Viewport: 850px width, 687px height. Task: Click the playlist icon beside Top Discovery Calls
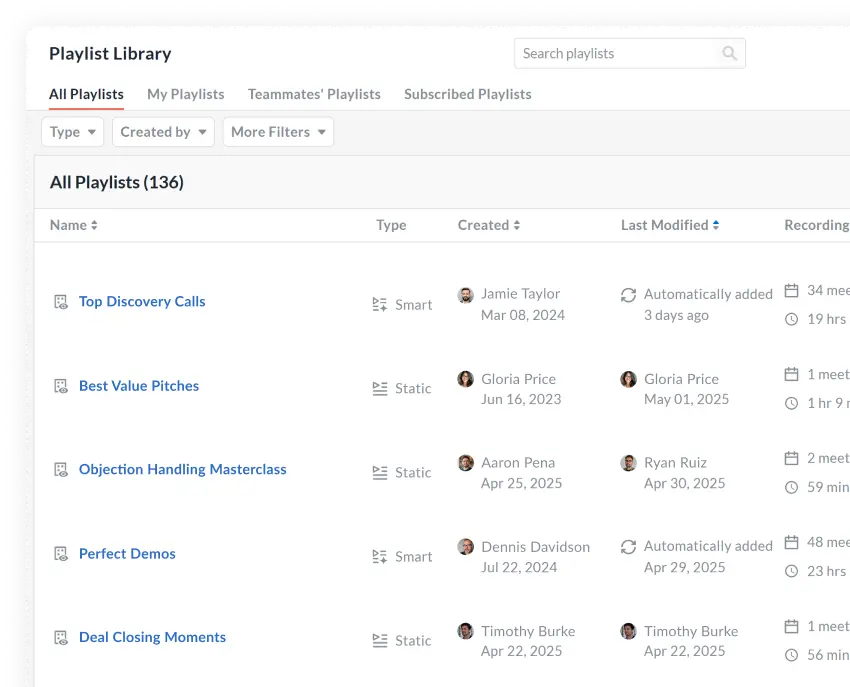pos(61,302)
